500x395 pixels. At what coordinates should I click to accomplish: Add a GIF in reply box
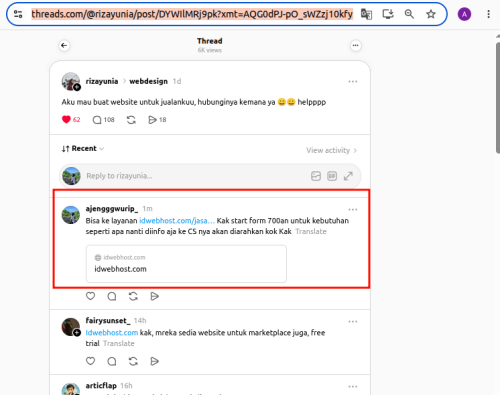point(332,176)
